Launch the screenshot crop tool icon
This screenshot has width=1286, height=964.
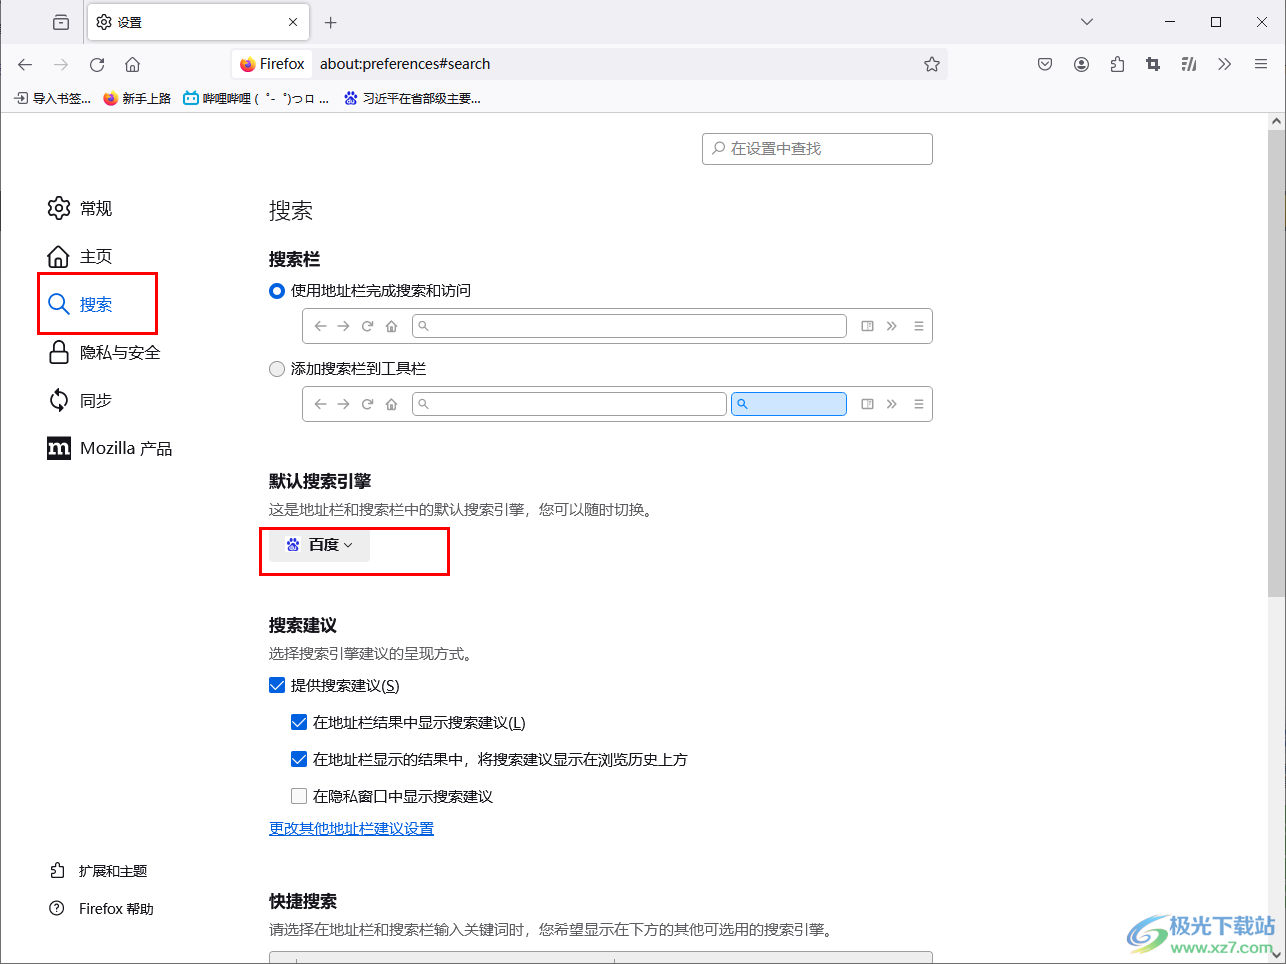pyautogui.click(x=1153, y=64)
